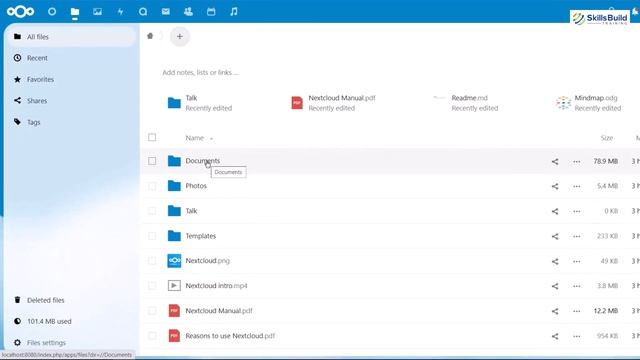Sort the list by Name column
Image resolution: width=640 pixels, height=360 pixels.
point(195,138)
